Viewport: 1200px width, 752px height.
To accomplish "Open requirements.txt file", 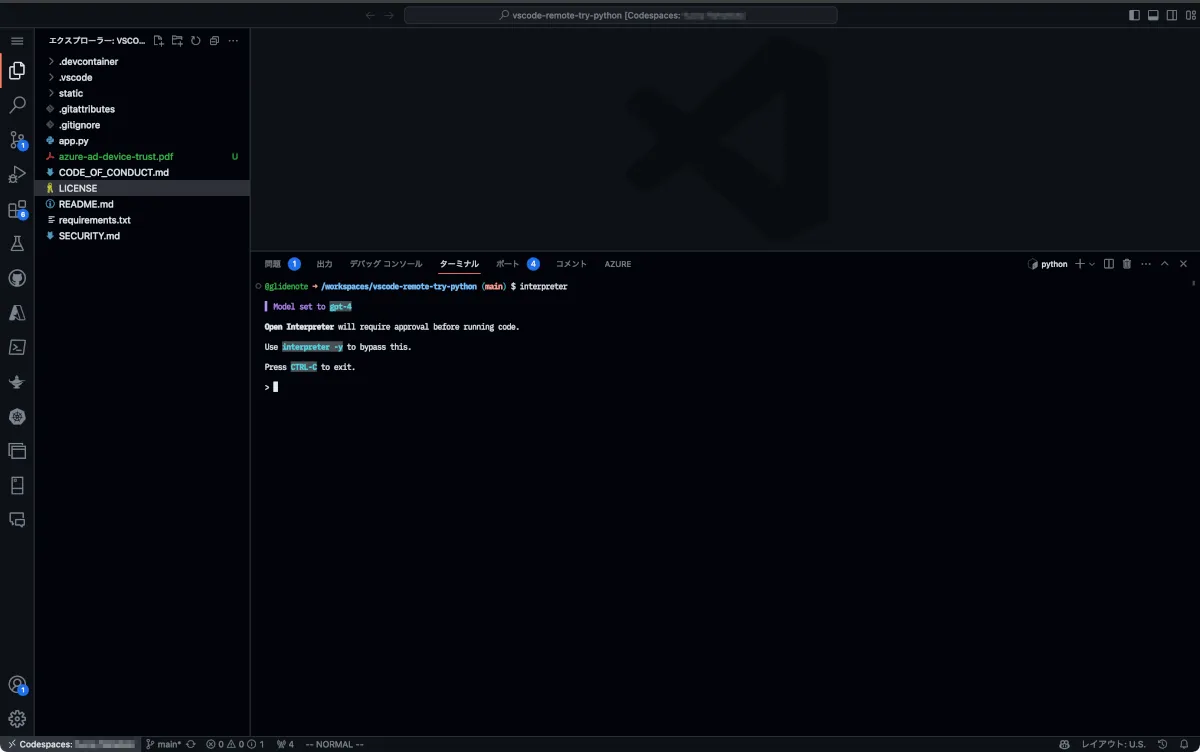I will pos(142,220).
